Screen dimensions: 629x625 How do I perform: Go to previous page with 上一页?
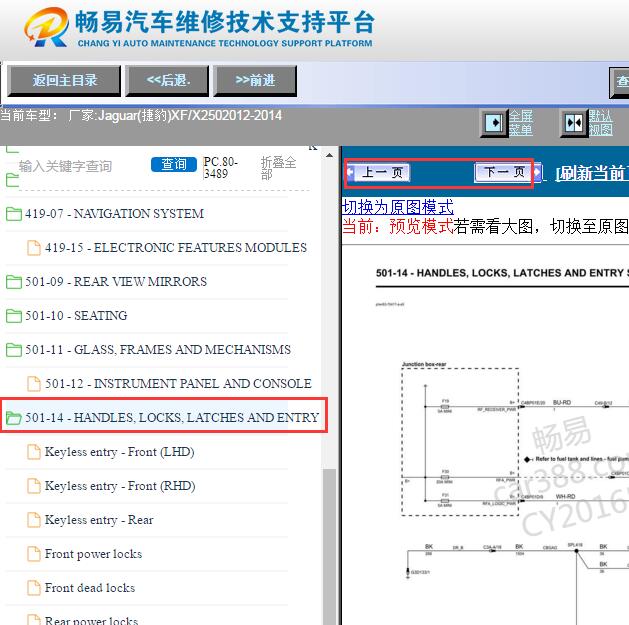point(378,173)
